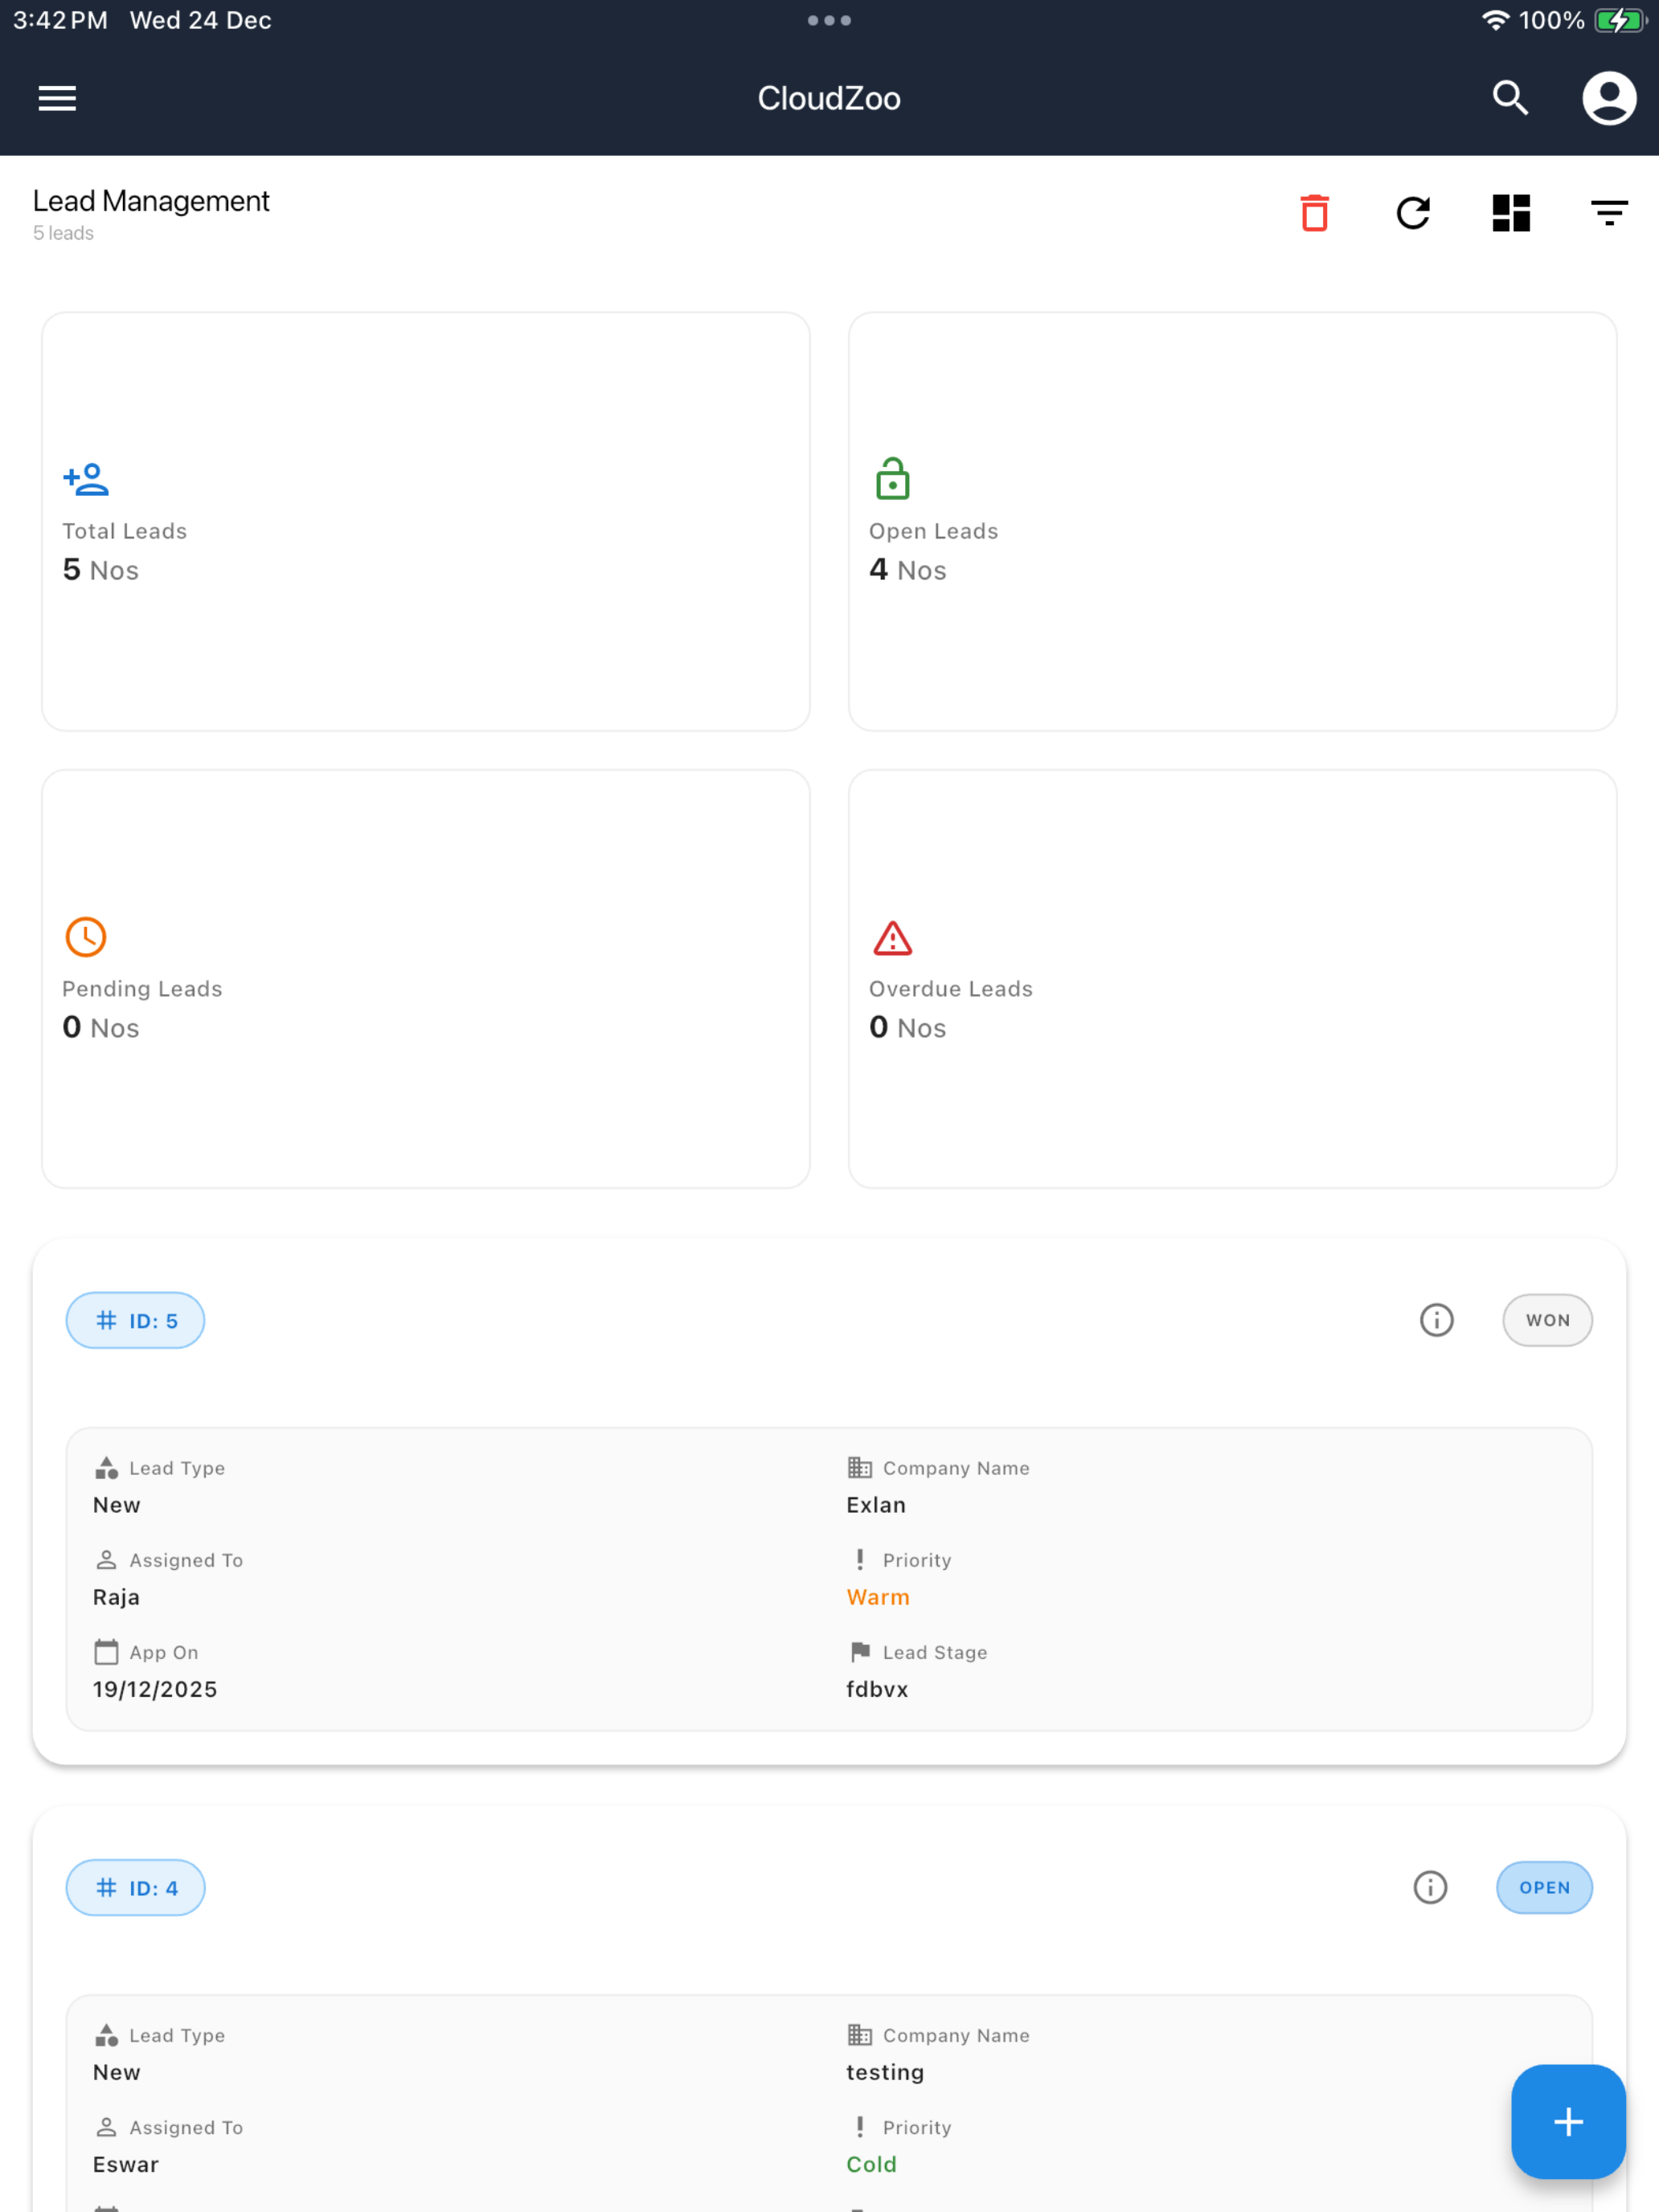Click the Open Leads green lock icon

[892, 478]
